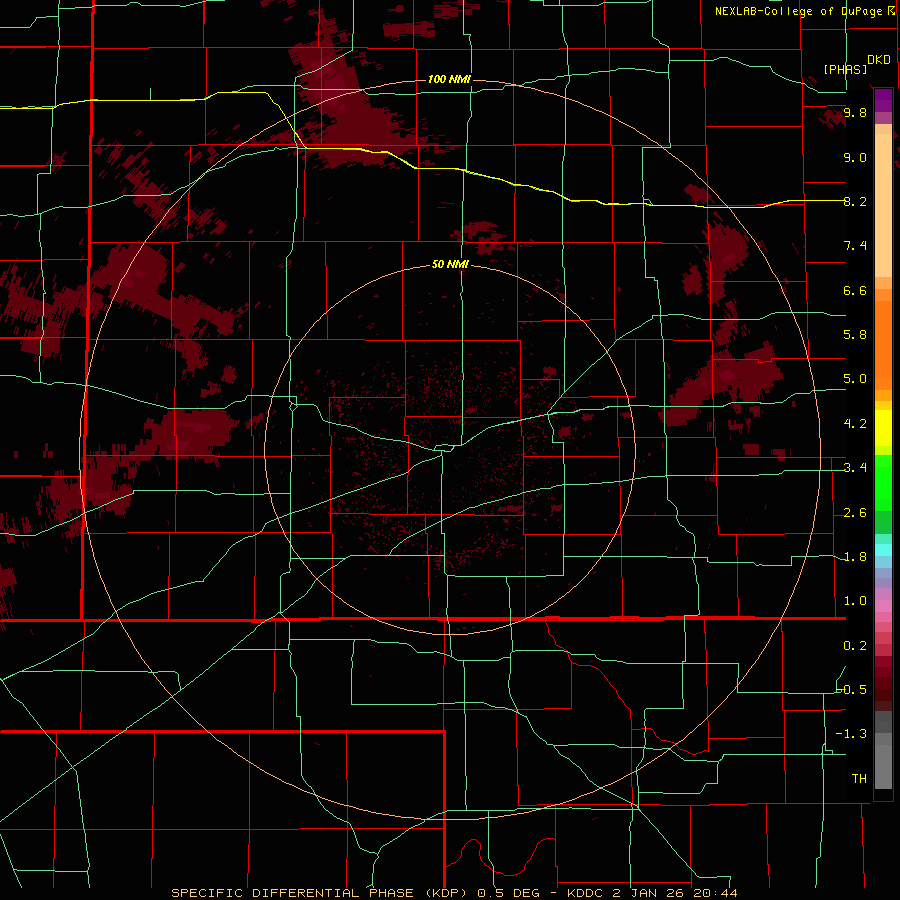Click the 4.2 value on the scale
This screenshot has width=900, height=900.
855,424
